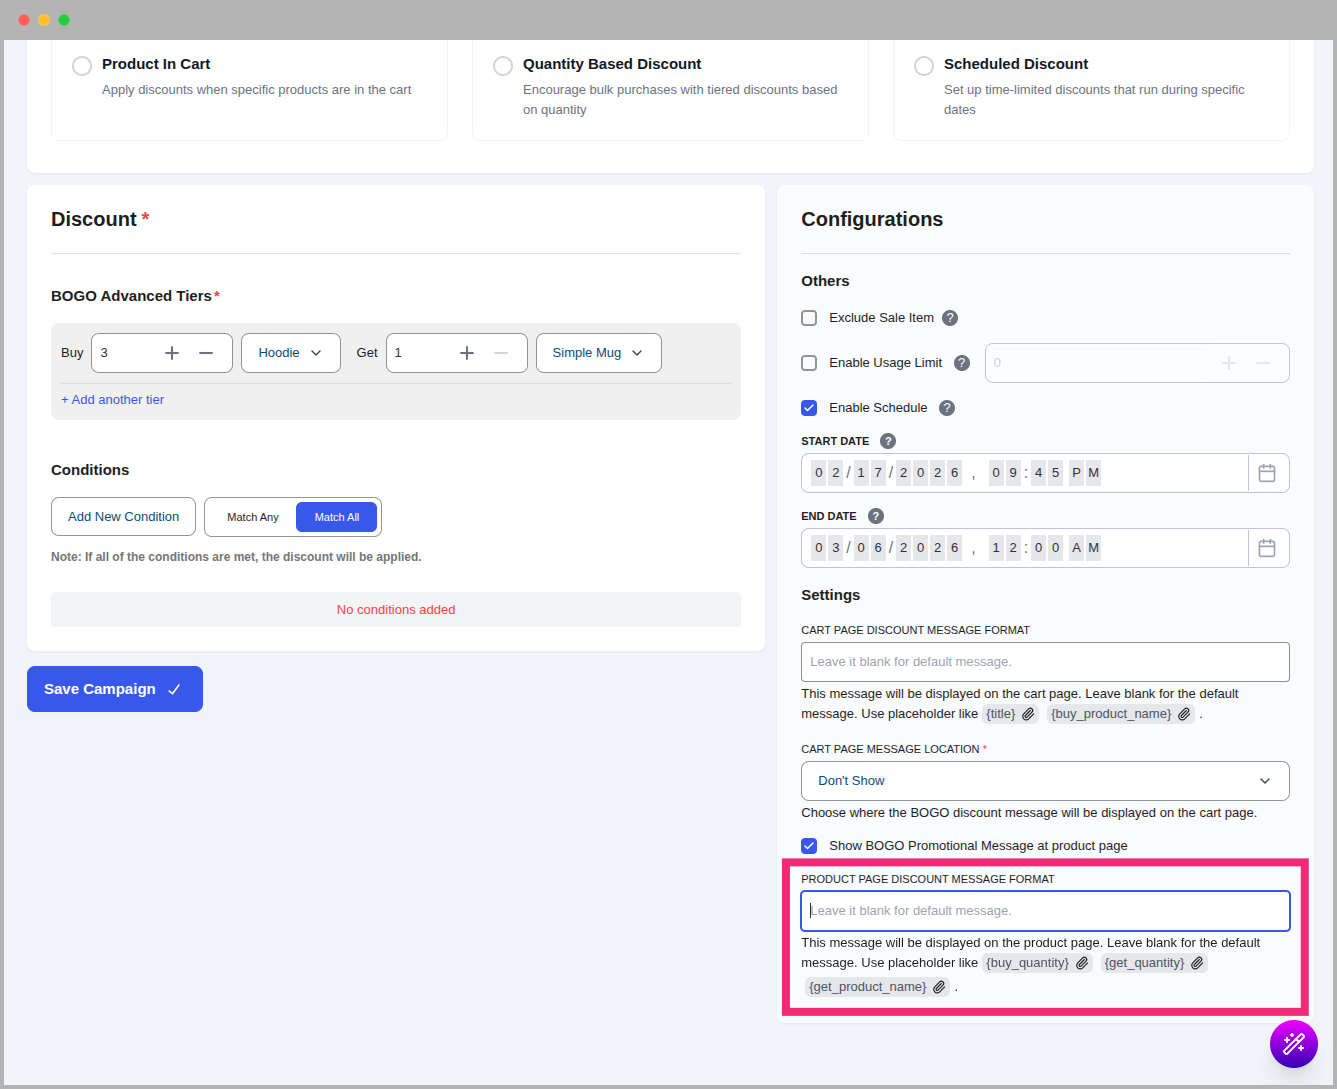Open the end date calendar picker
Viewport: 1337px width, 1089px height.
pos(1267,547)
